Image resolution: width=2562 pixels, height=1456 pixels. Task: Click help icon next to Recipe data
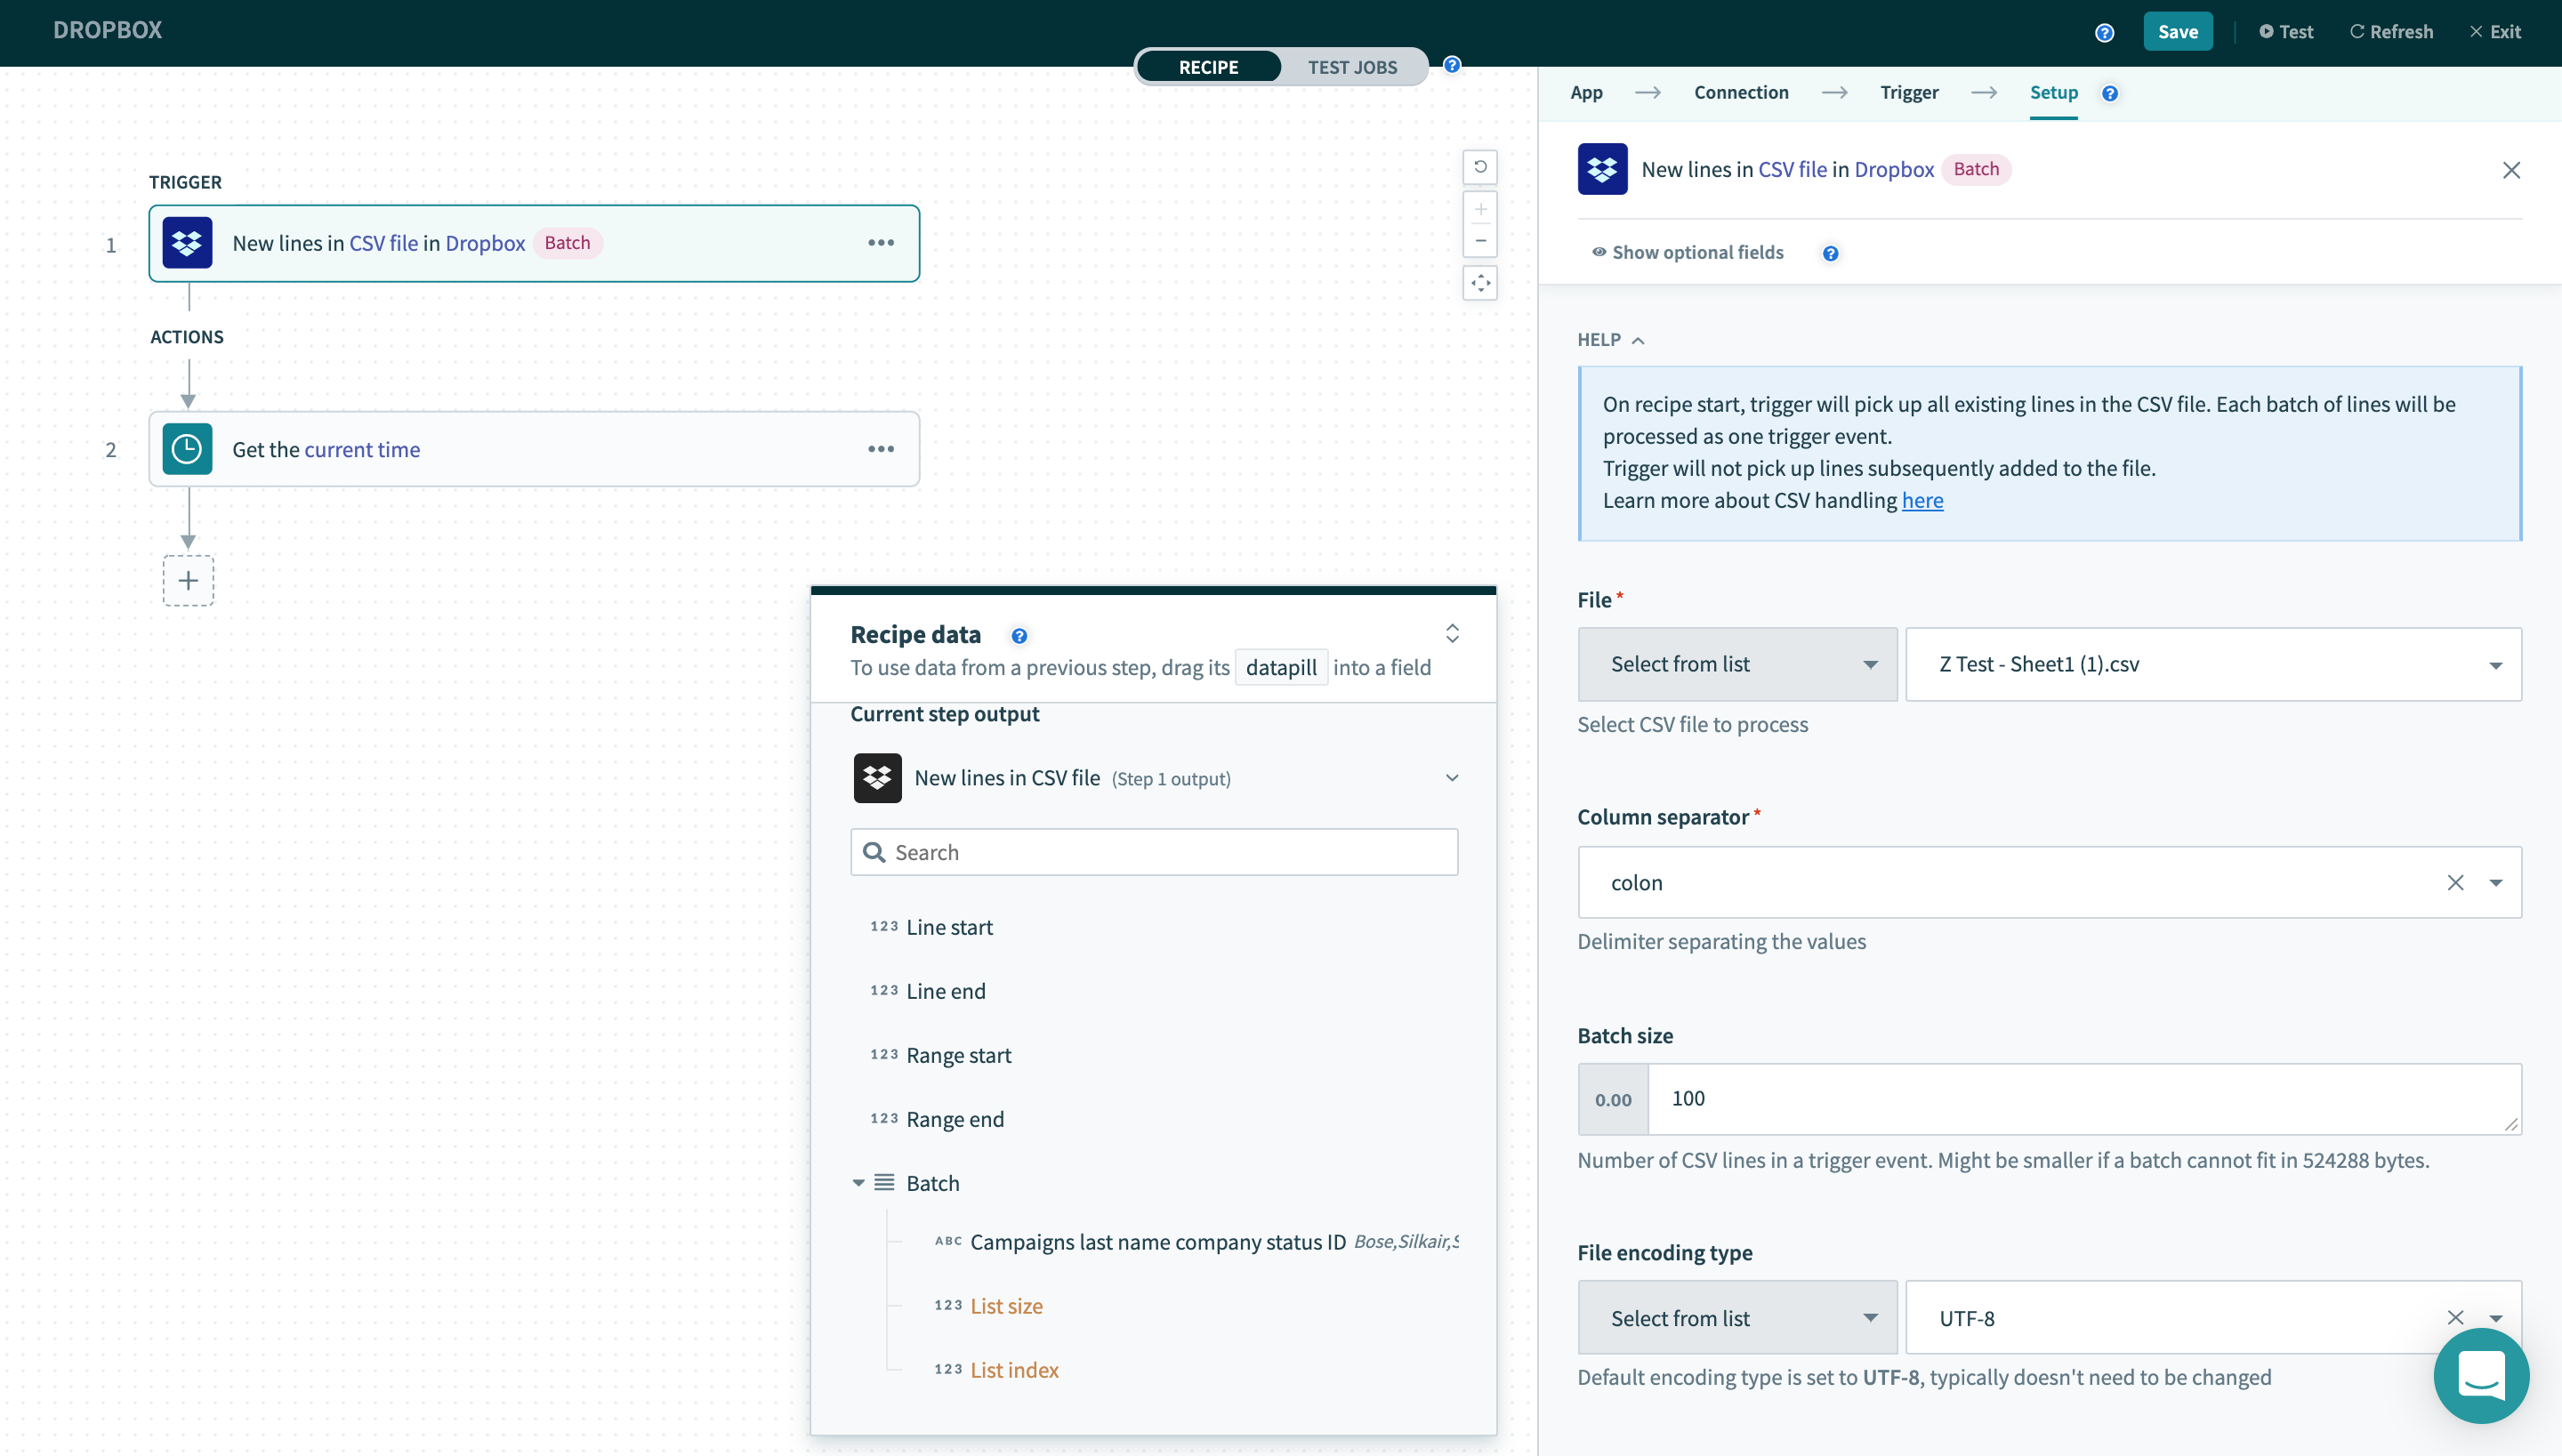pos(1019,636)
